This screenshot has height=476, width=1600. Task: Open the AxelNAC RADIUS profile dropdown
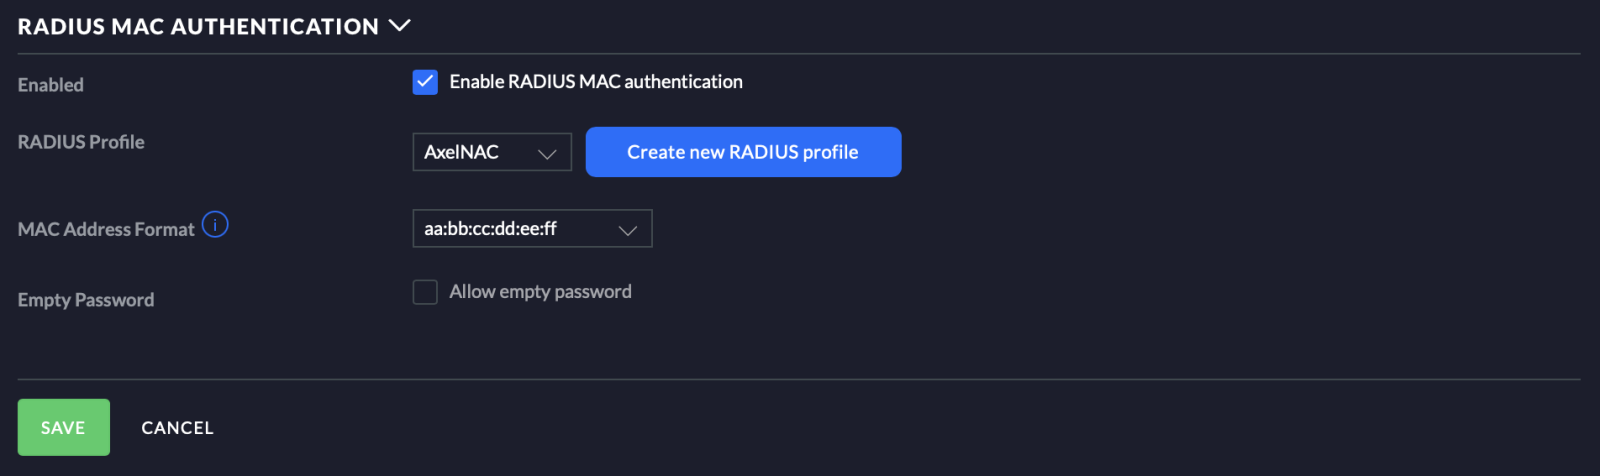point(491,152)
